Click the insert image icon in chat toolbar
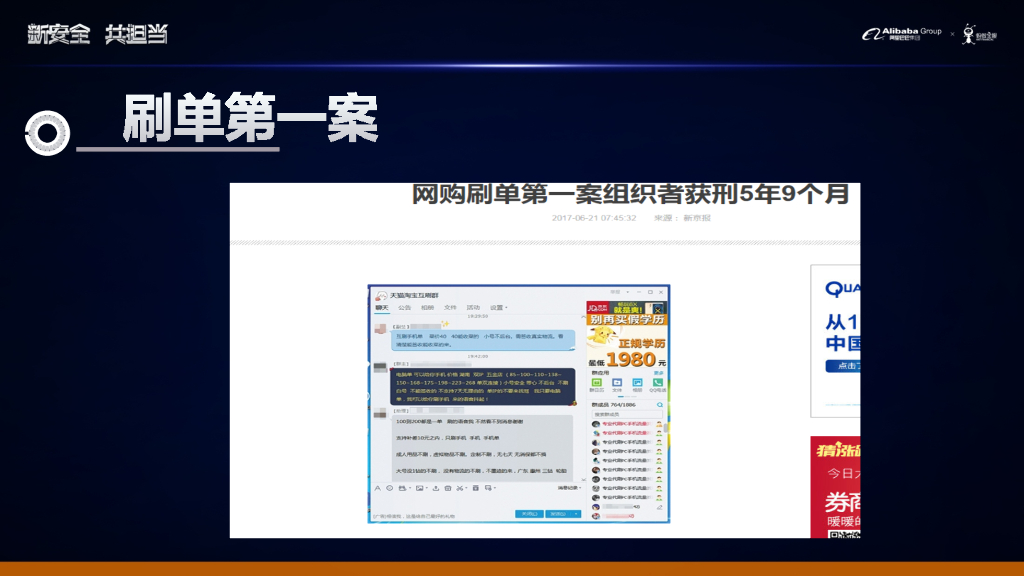 (x=420, y=488)
